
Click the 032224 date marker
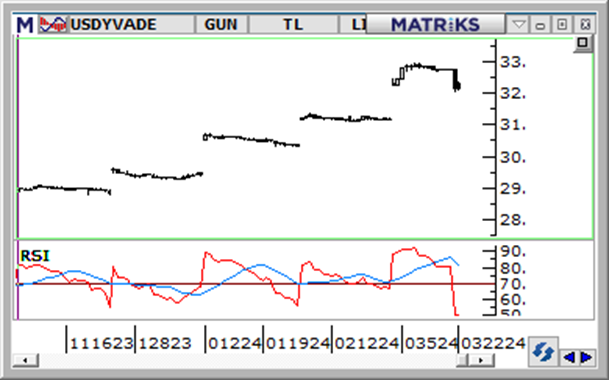coord(493,343)
